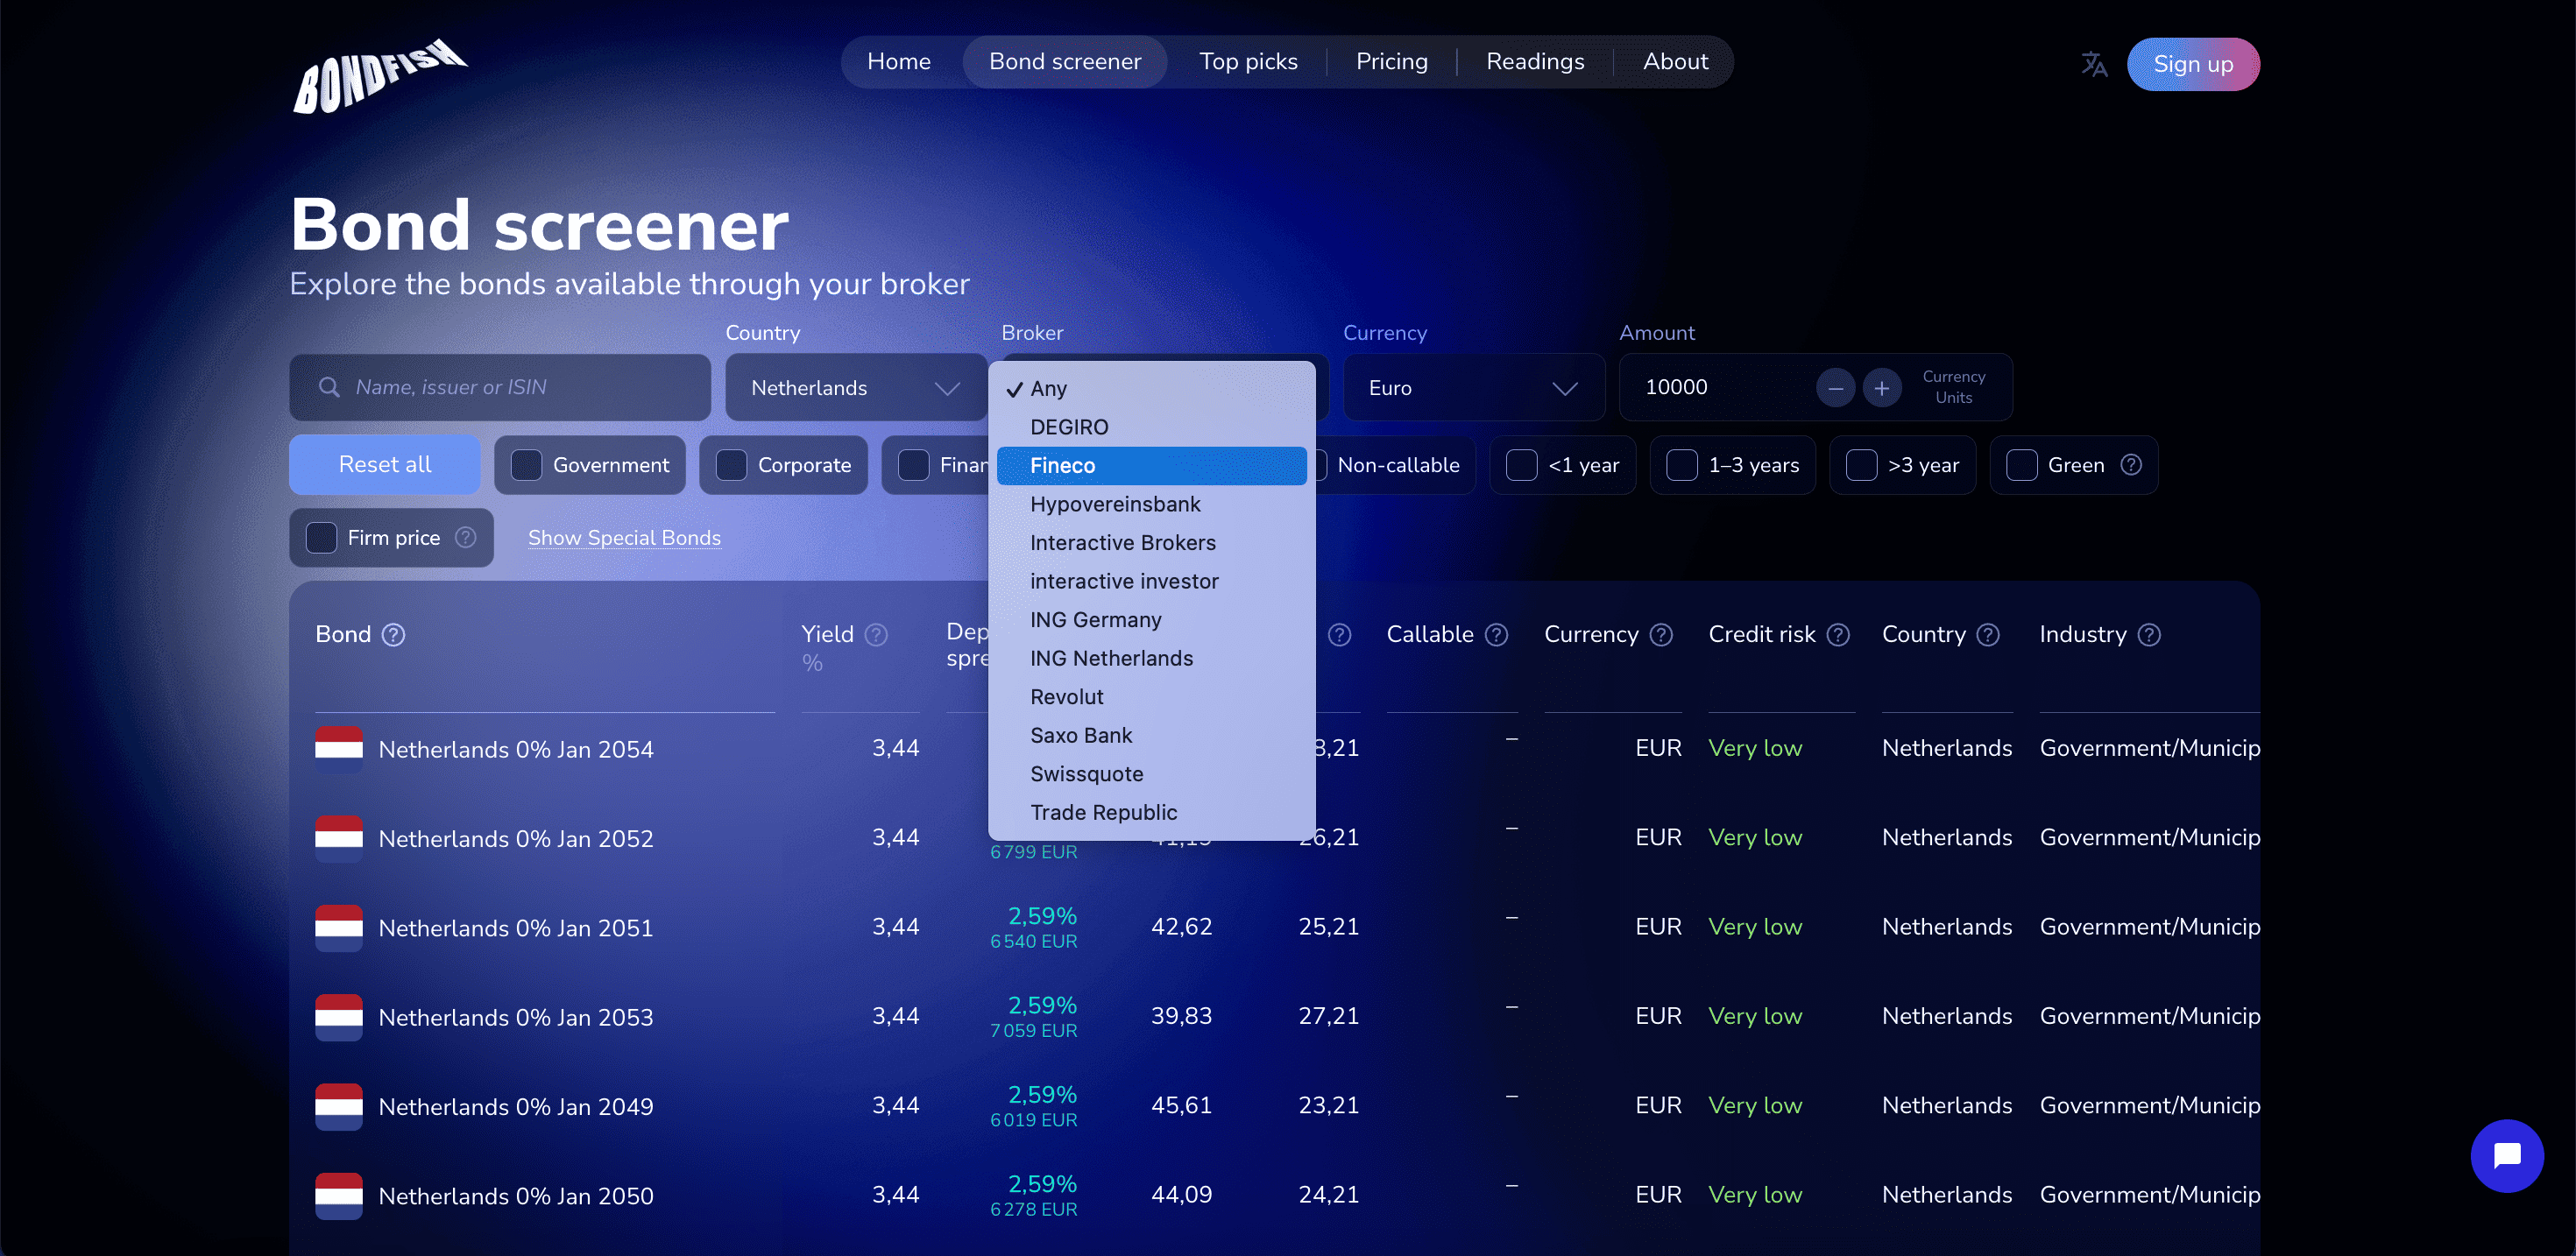Click the chat bubble icon
Viewport: 2576px width, 1256px height.
tap(2507, 1156)
